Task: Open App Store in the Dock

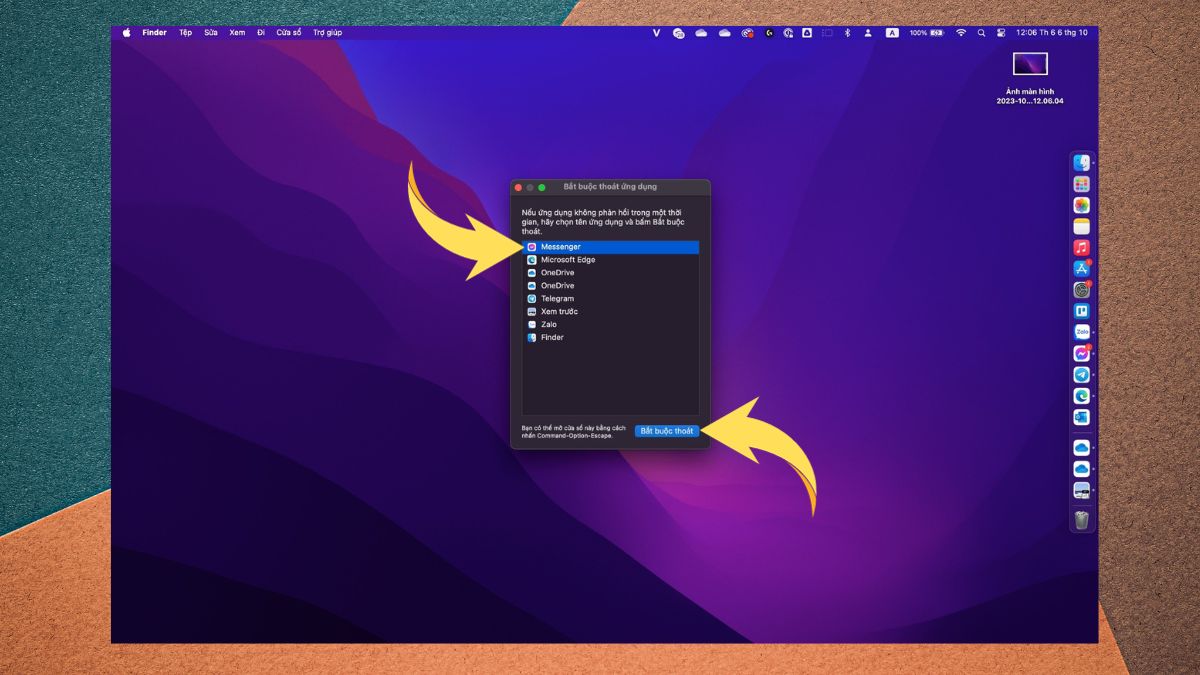Action: 1081,269
